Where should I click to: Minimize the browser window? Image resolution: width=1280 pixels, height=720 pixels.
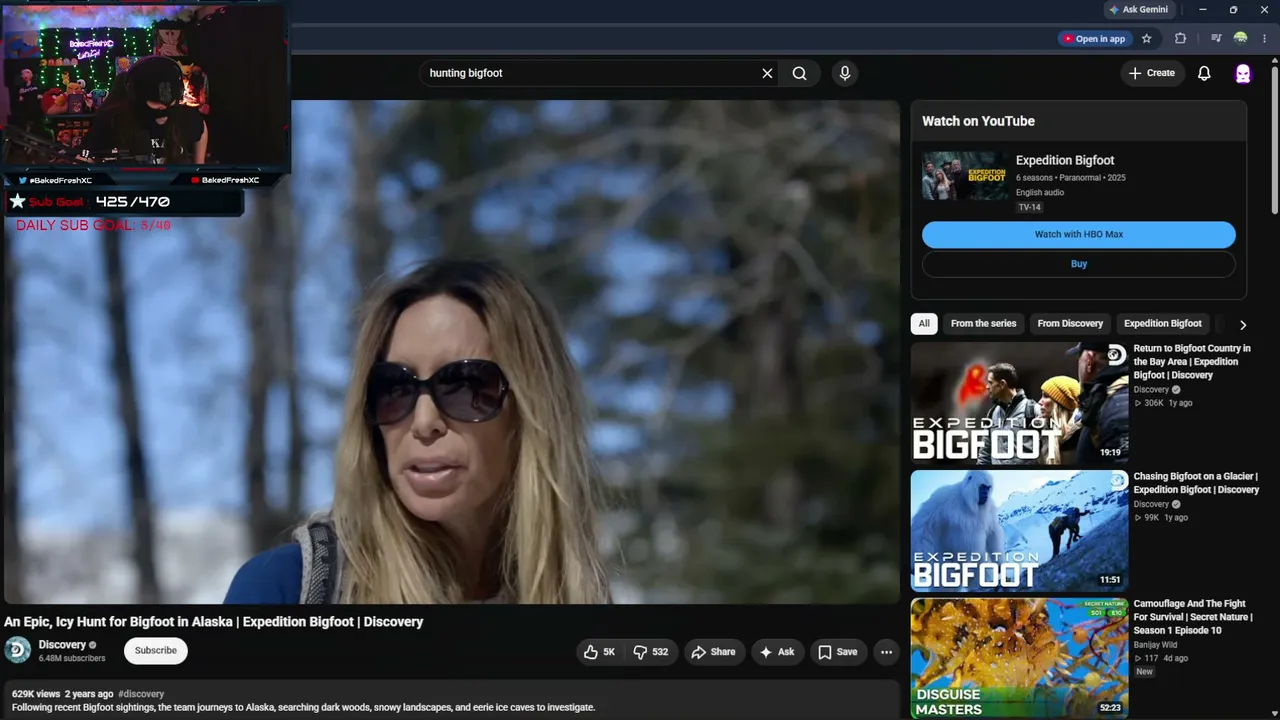1203,10
